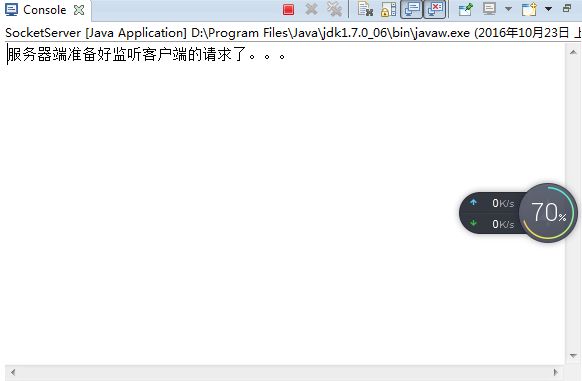Click the Display Selected Console monitor icon
The width and height of the screenshot is (582, 381).
coord(489,9)
